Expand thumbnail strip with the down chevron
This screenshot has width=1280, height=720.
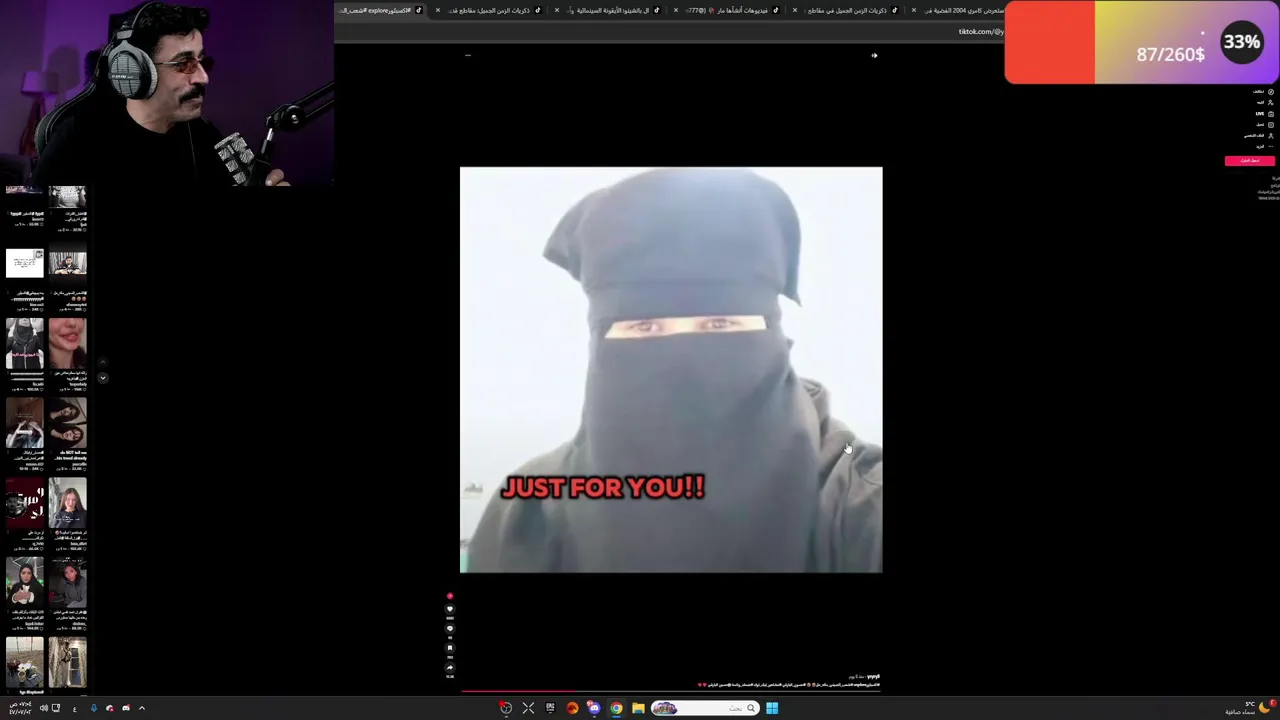[102, 378]
